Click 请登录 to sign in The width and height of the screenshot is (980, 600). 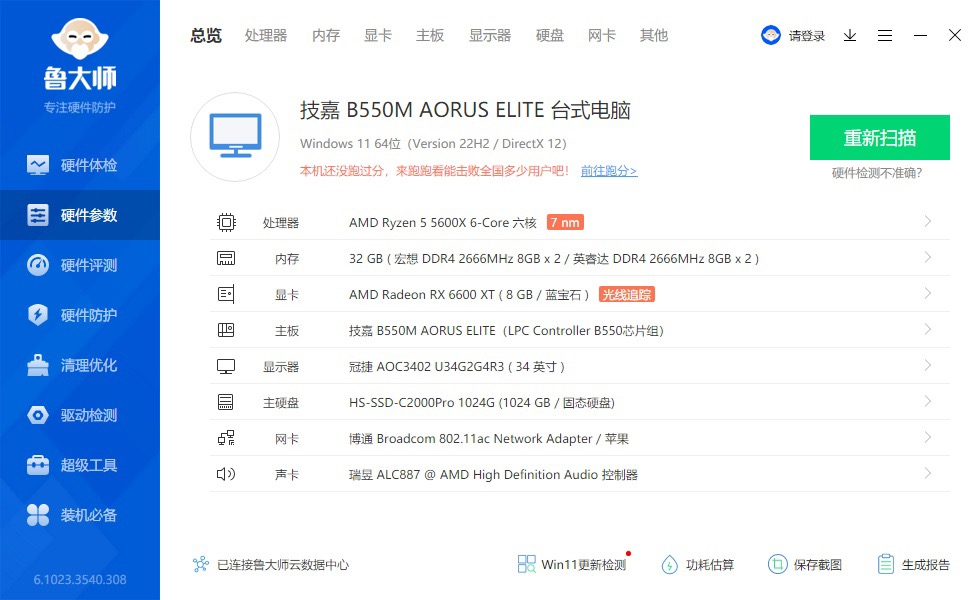tap(807, 36)
